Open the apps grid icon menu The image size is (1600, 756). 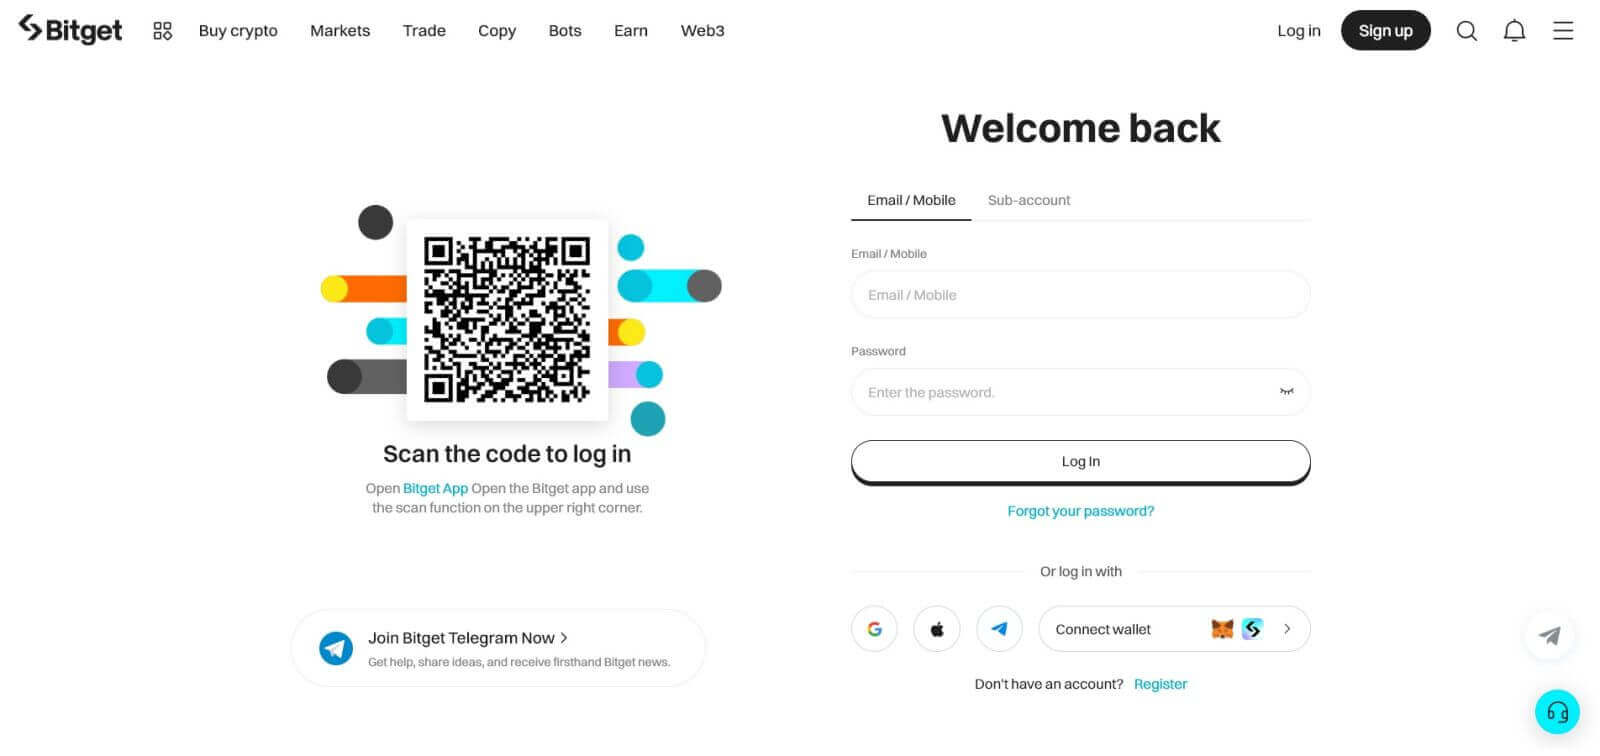click(162, 31)
